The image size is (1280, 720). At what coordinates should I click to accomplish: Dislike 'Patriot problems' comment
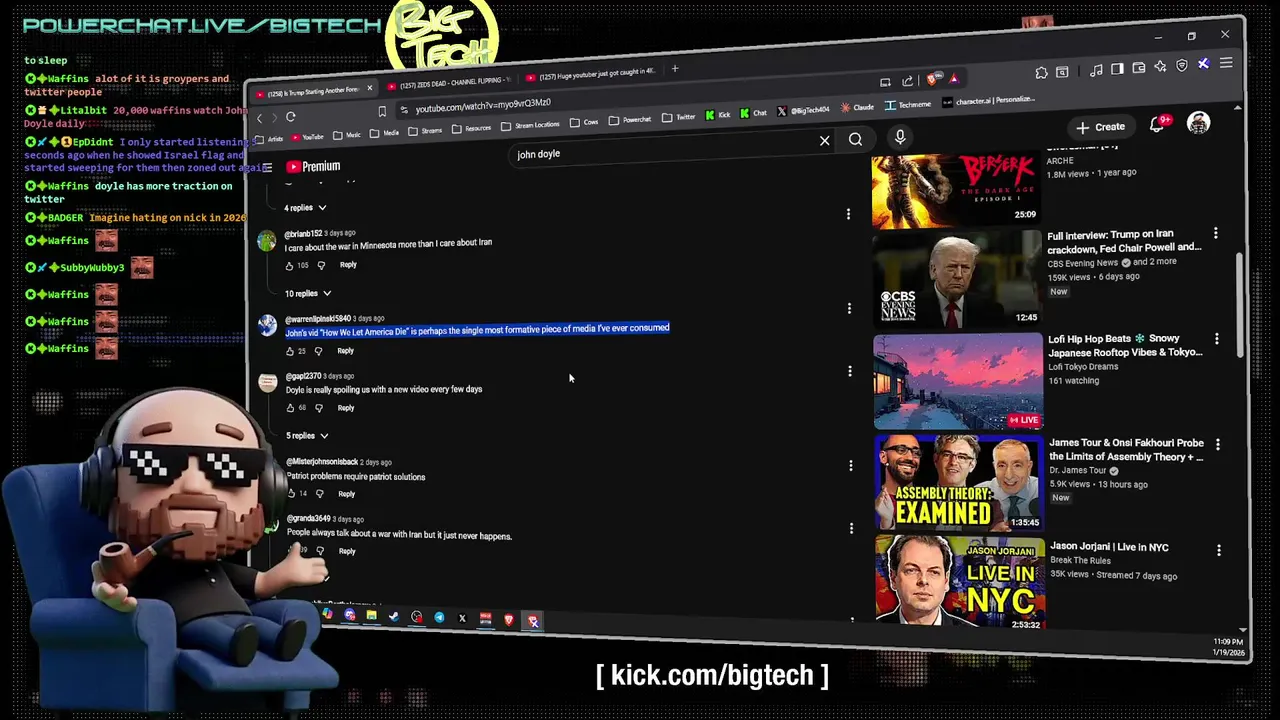point(320,493)
